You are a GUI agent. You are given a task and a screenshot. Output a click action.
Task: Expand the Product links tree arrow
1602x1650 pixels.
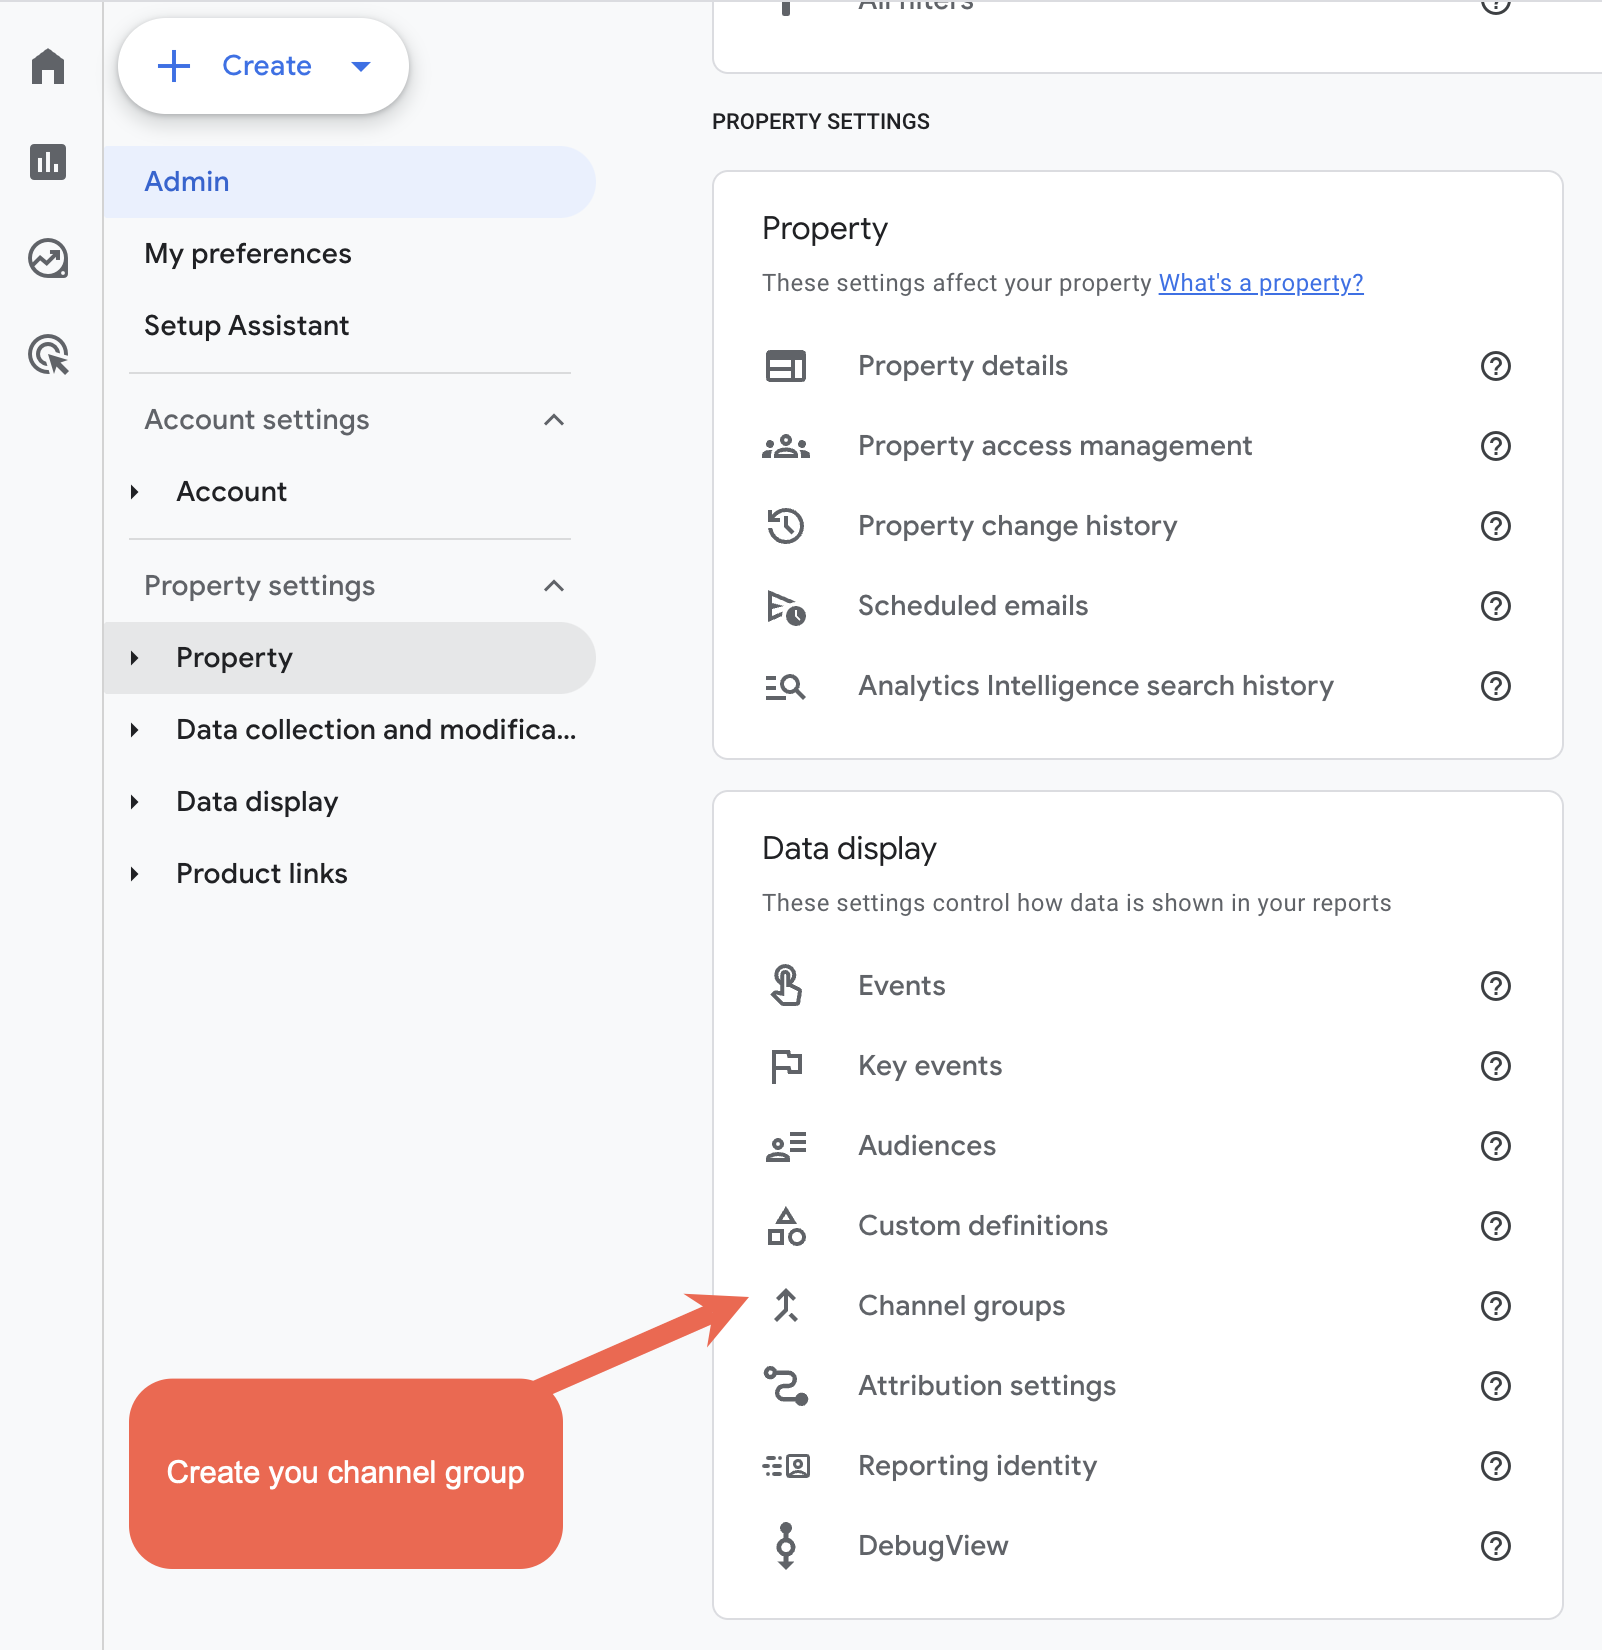134,874
